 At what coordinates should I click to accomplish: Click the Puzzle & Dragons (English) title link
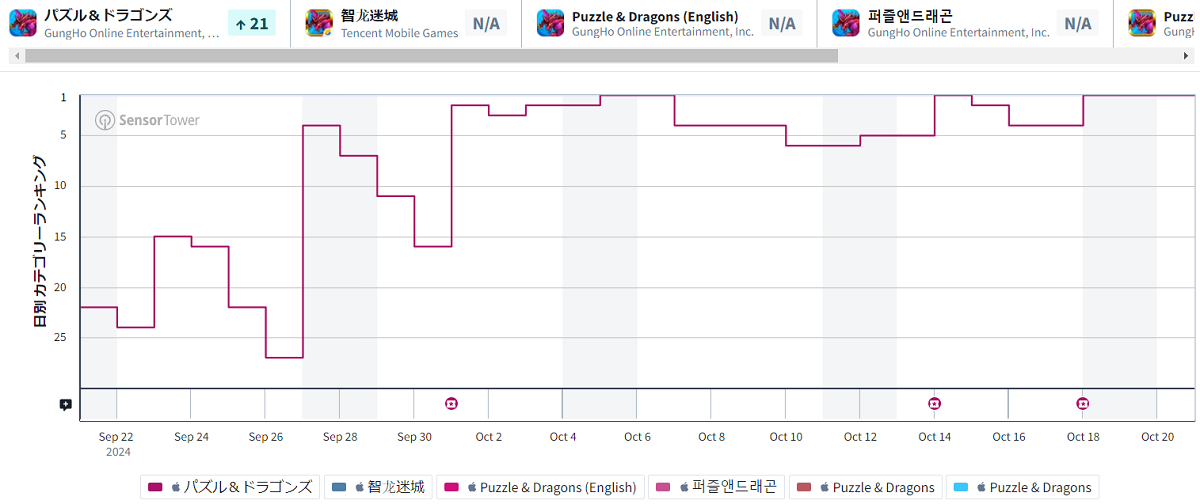coord(655,16)
